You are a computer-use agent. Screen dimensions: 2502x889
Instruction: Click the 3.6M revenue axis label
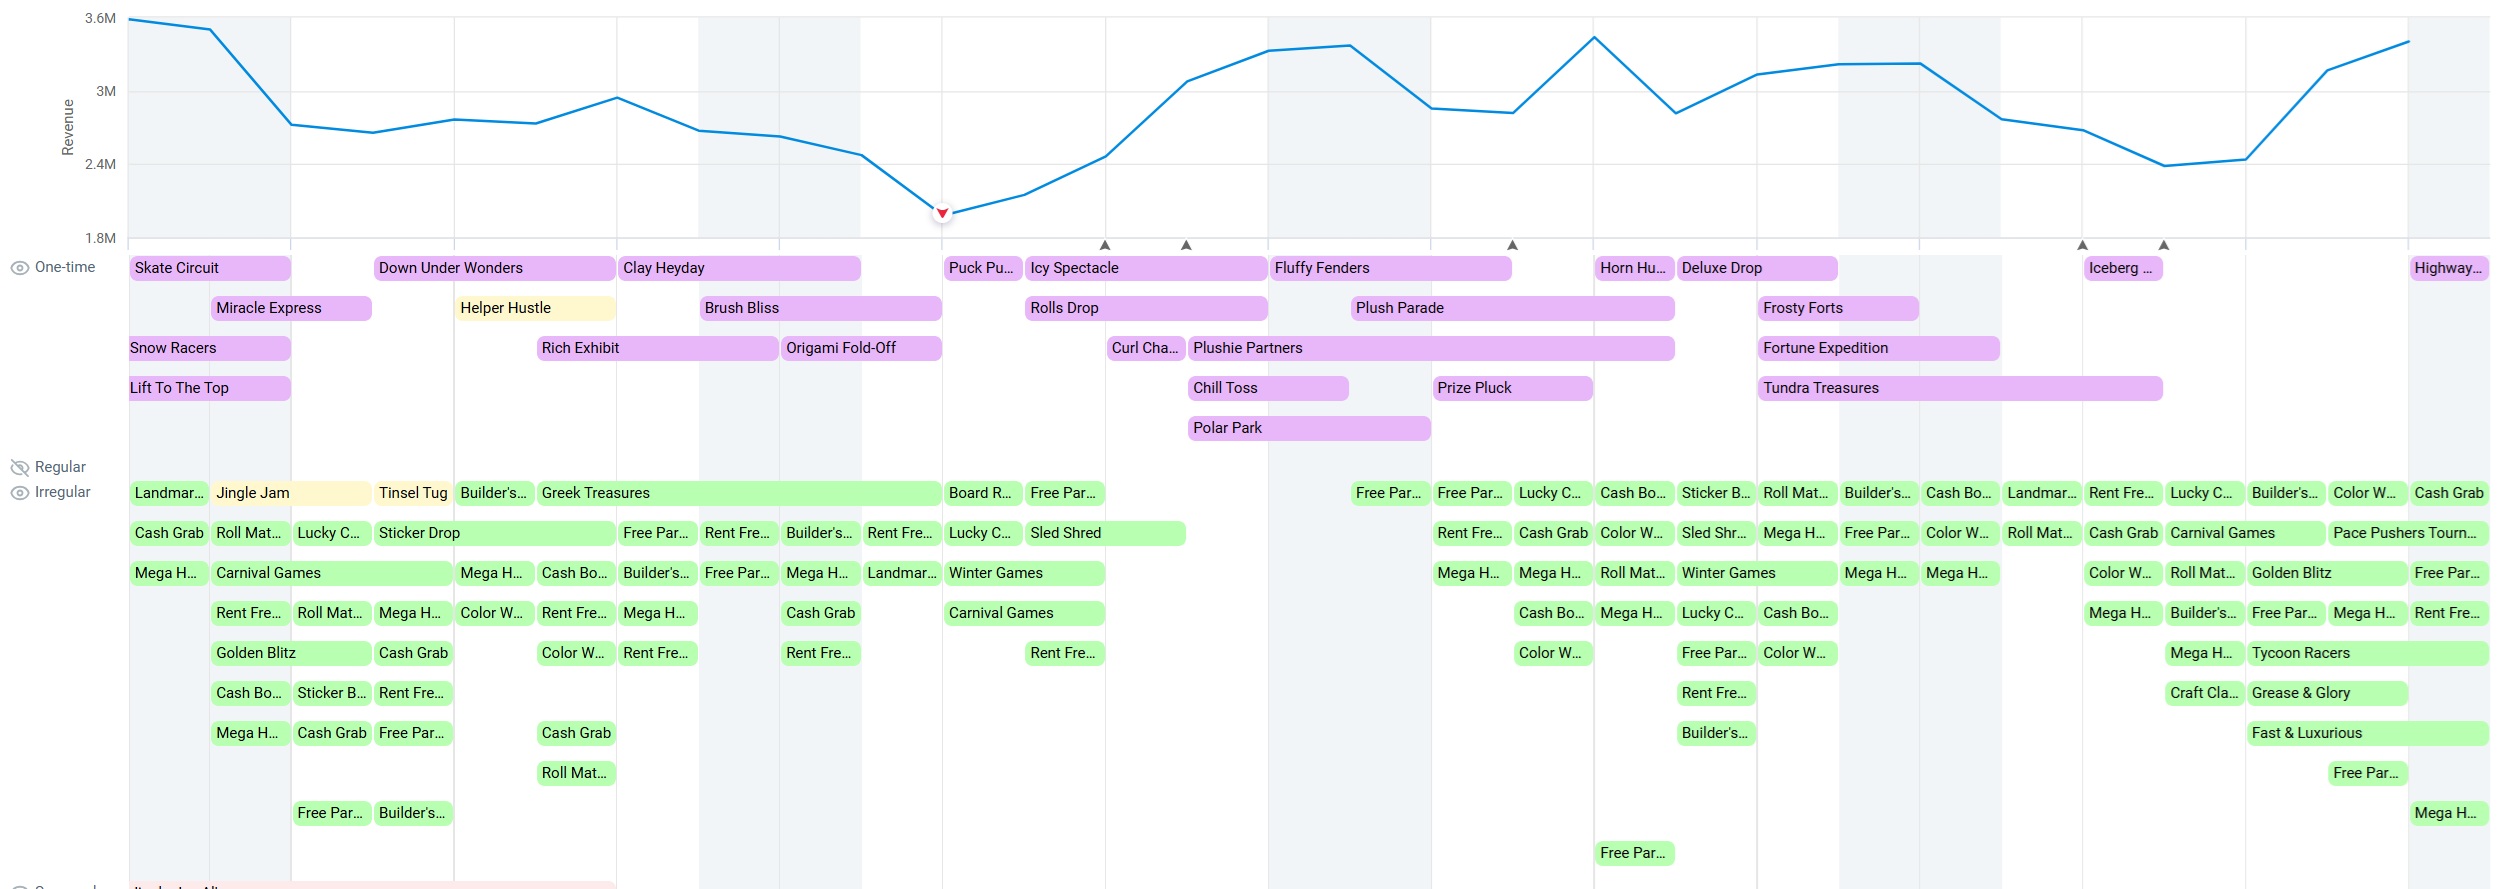tap(100, 18)
